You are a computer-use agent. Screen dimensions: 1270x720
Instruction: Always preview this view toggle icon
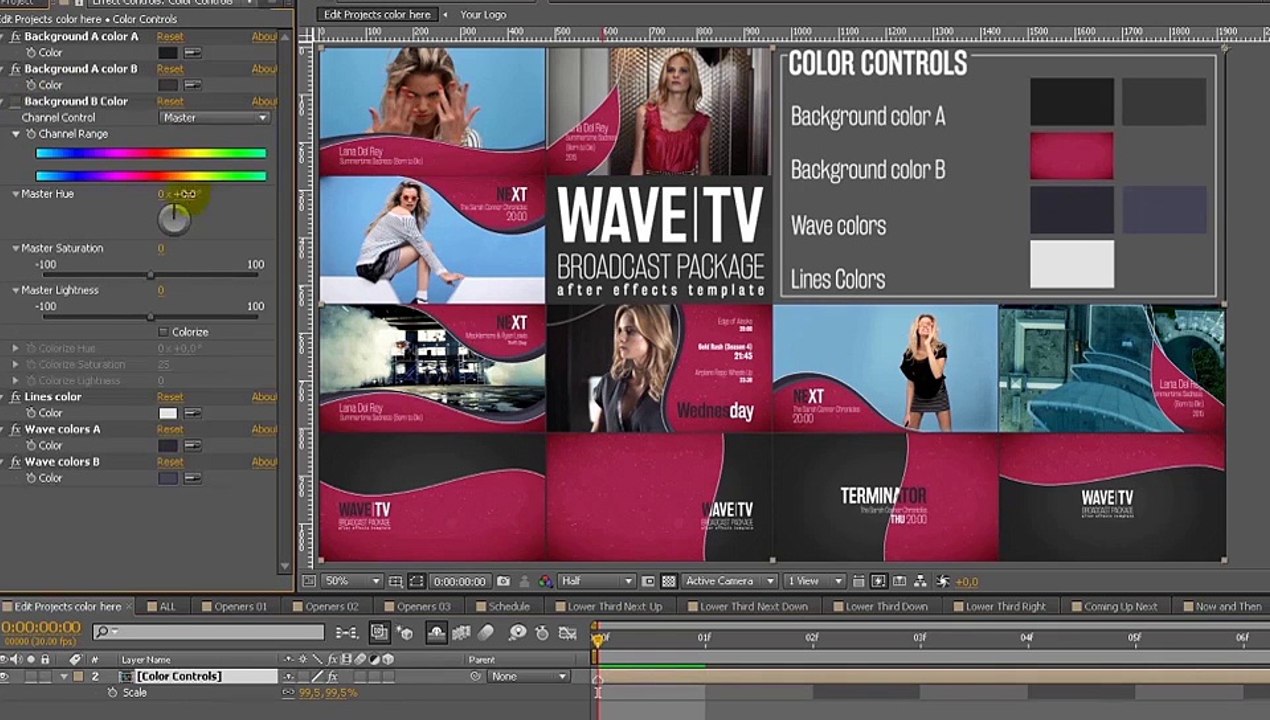click(x=308, y=581)
